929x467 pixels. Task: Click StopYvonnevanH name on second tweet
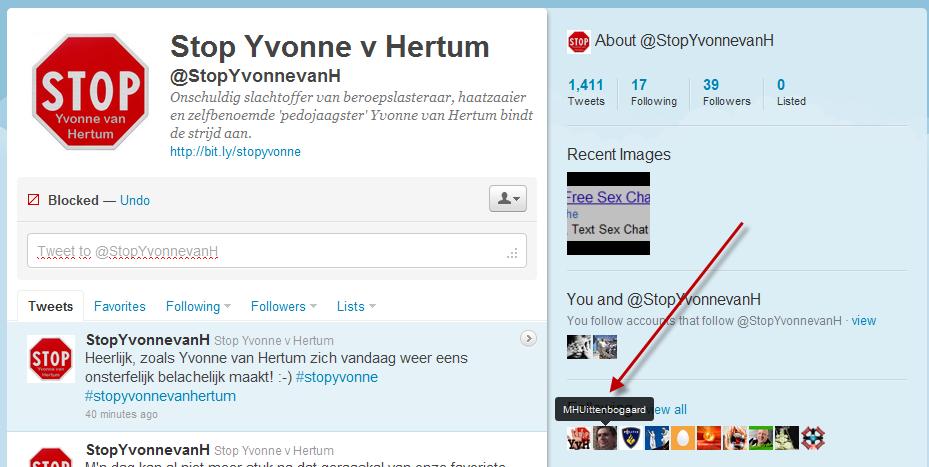(x=148, y=450)
